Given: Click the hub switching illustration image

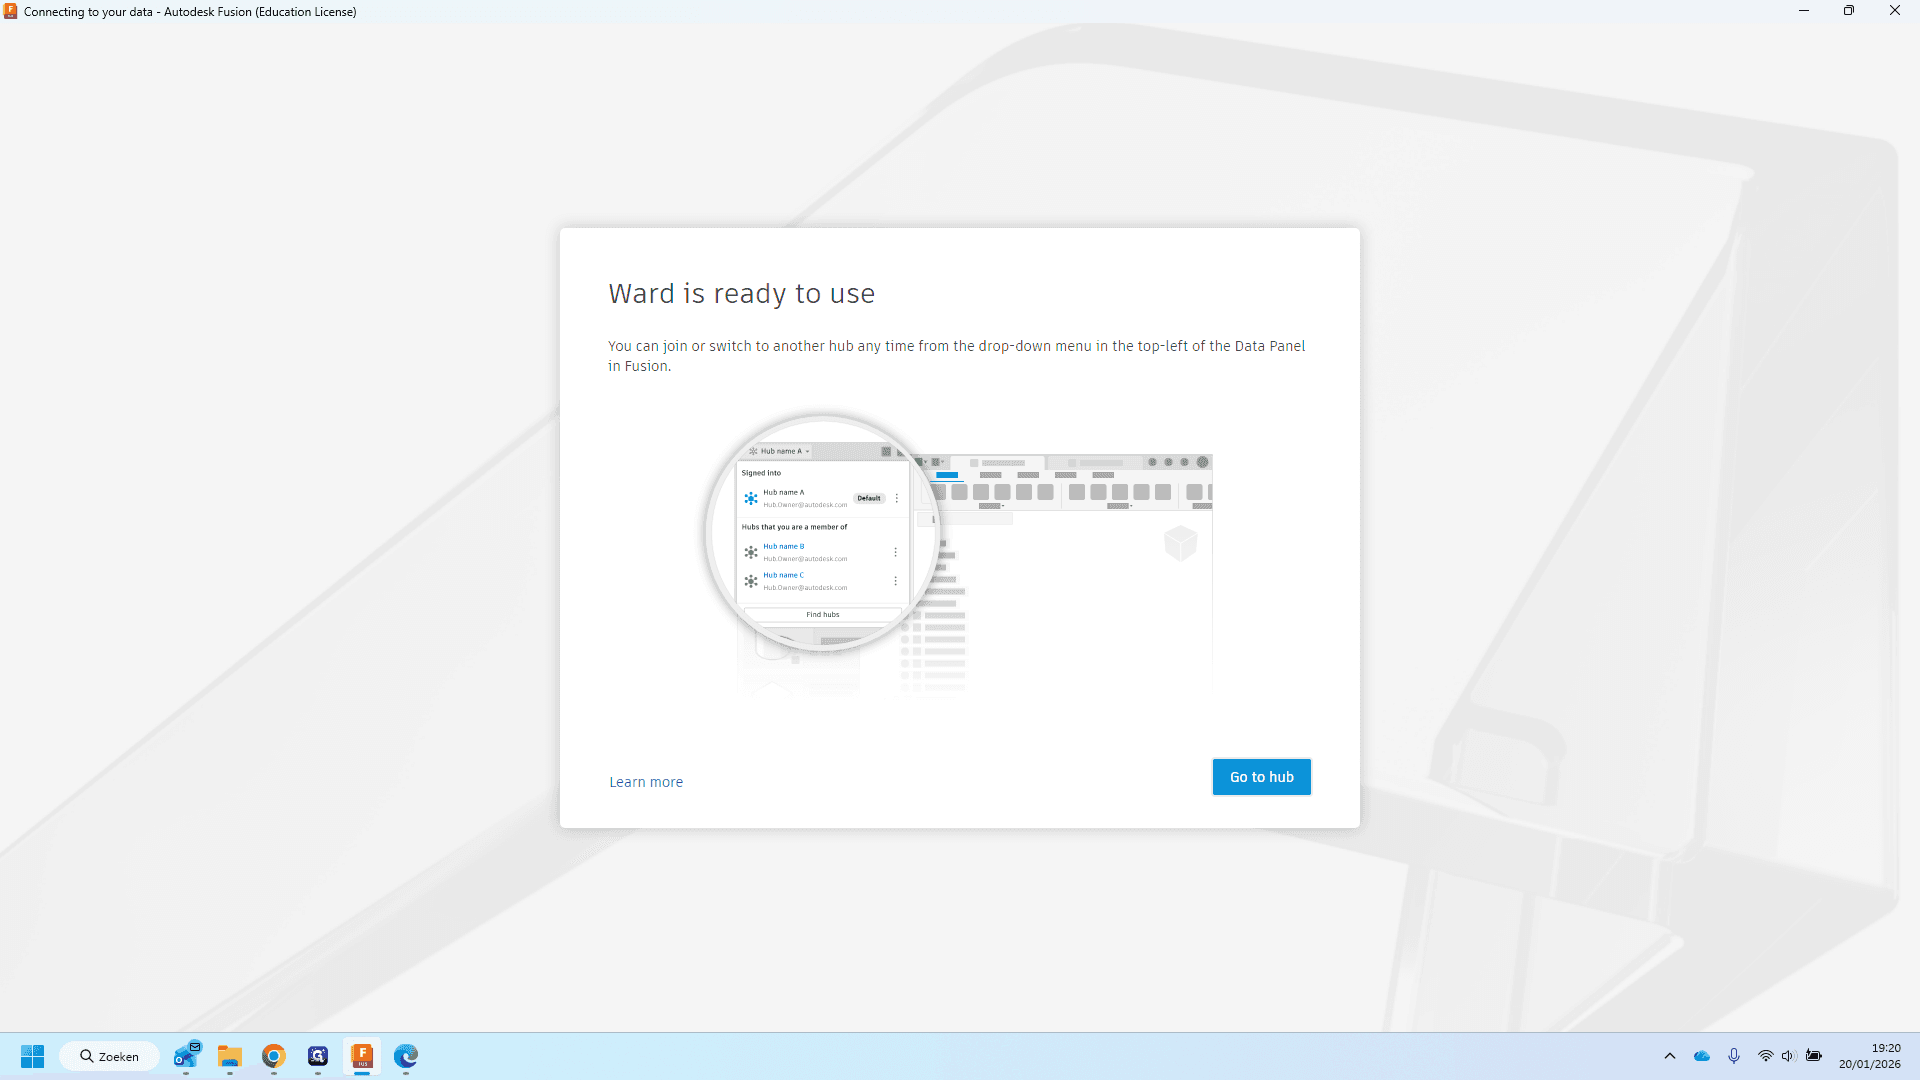Looking at the screenshot, I should [960, 555].
